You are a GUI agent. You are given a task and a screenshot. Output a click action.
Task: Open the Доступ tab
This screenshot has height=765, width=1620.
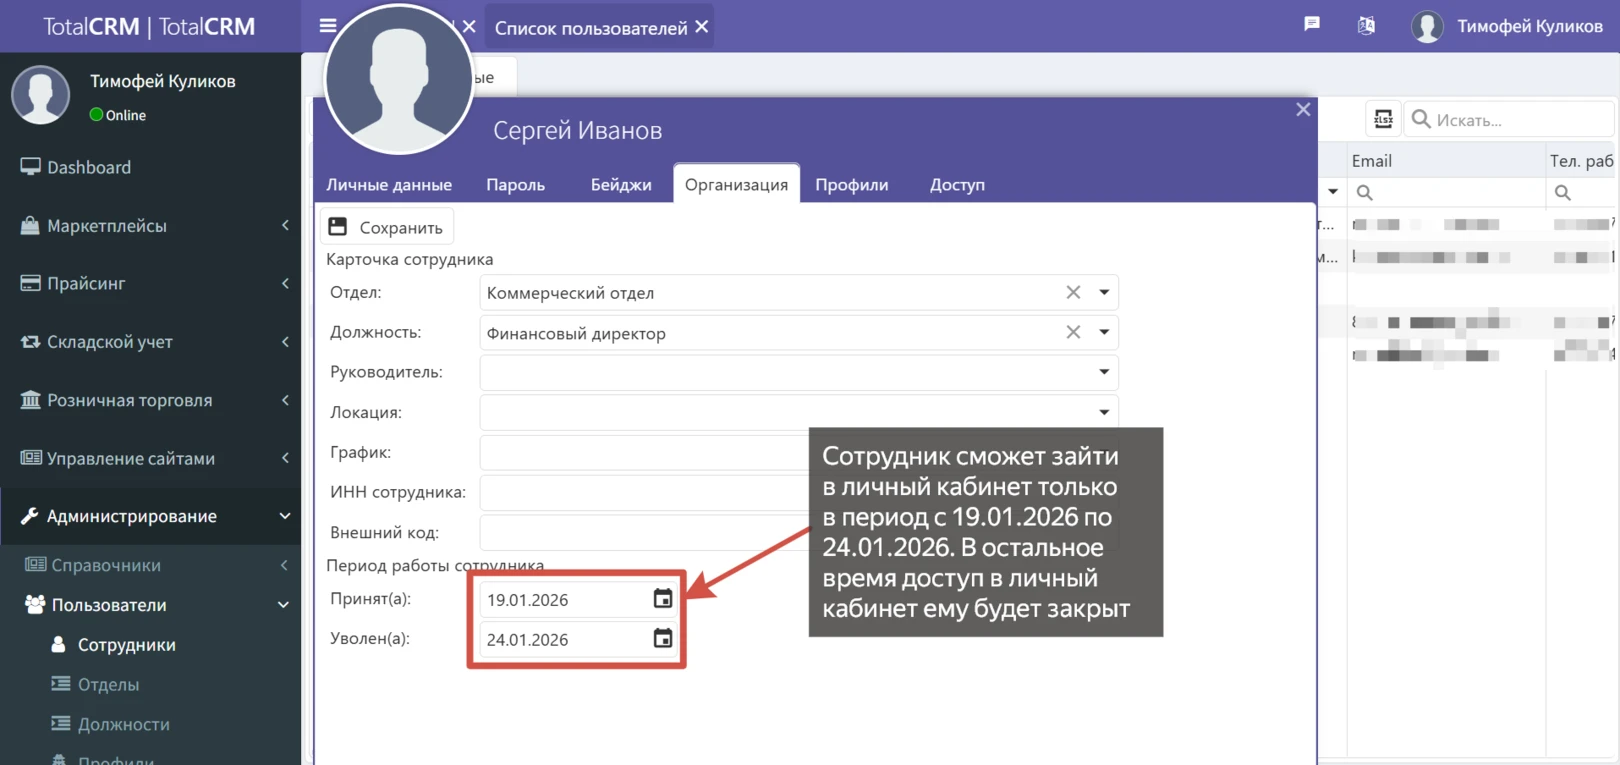pyautogui.click(x=957, y=185)
